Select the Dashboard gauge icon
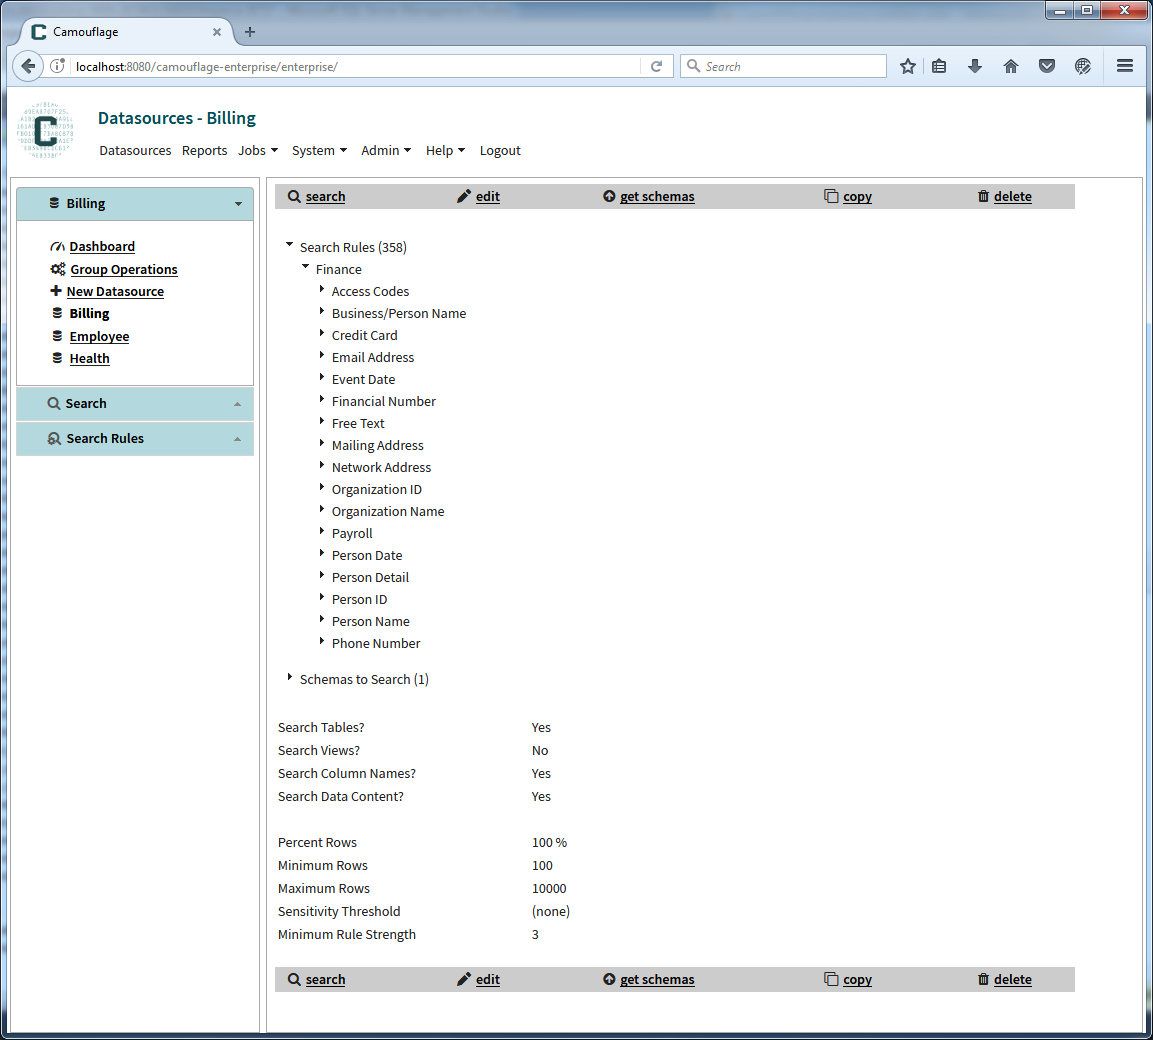 coord(57,246)
